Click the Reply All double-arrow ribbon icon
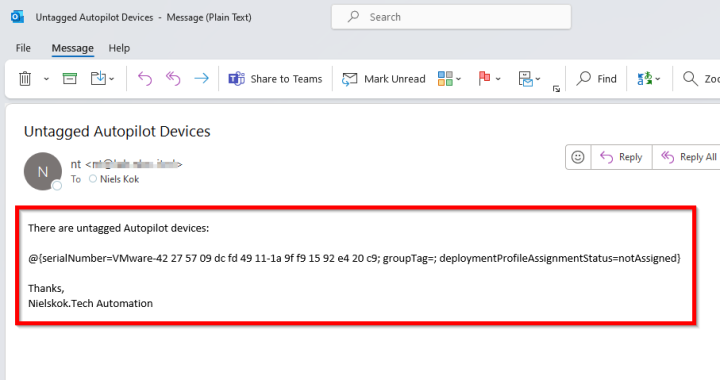Screen dimensions: 720x380 click(x=173, y=79)
